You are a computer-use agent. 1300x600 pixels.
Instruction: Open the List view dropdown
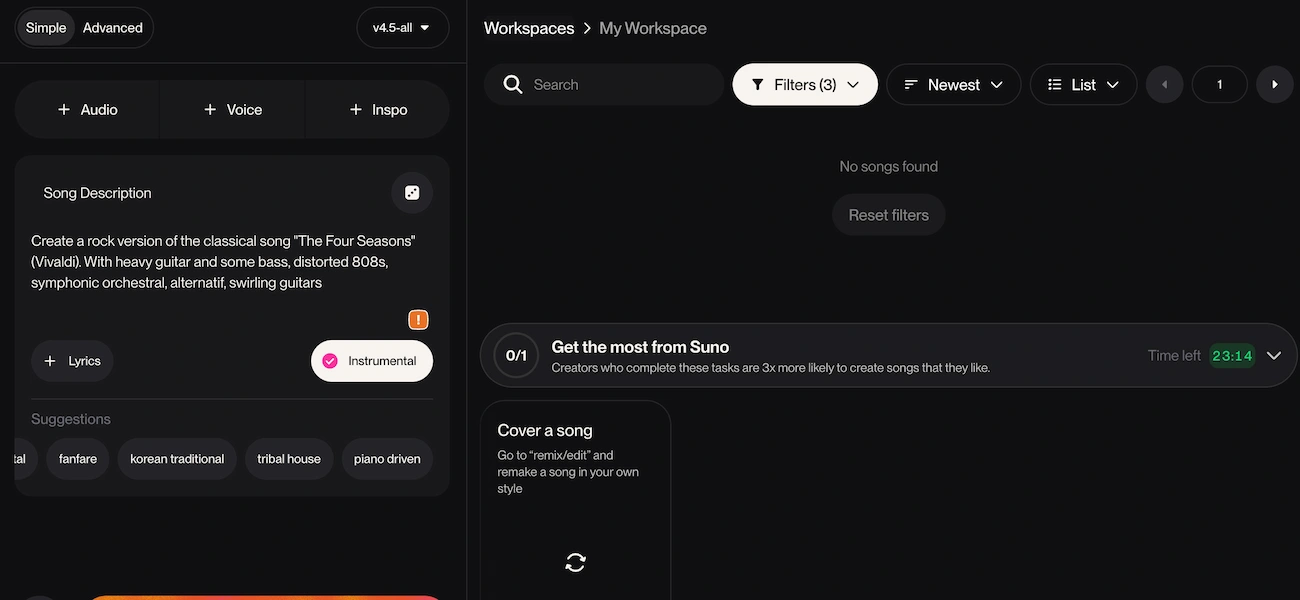point(1083,85)
